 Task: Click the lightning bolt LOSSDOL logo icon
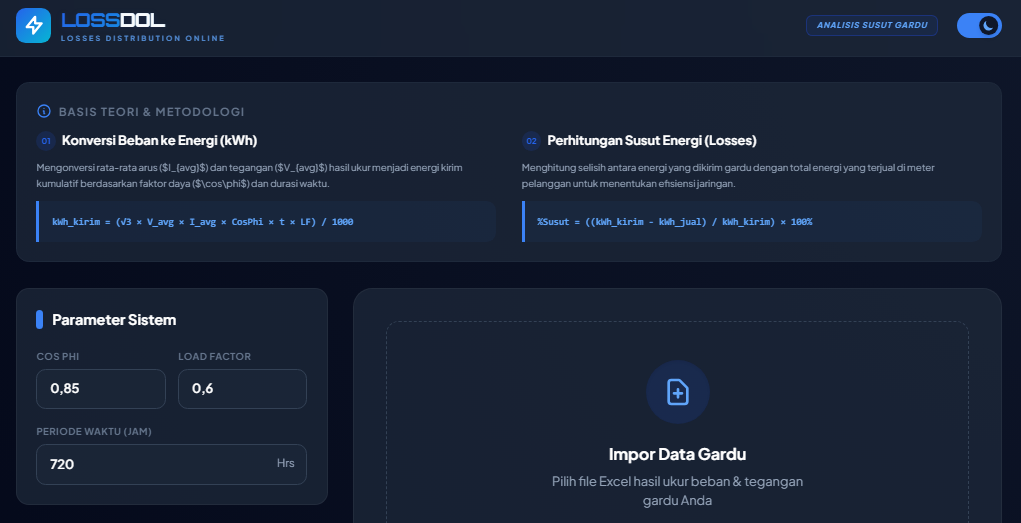pos(33,26)
